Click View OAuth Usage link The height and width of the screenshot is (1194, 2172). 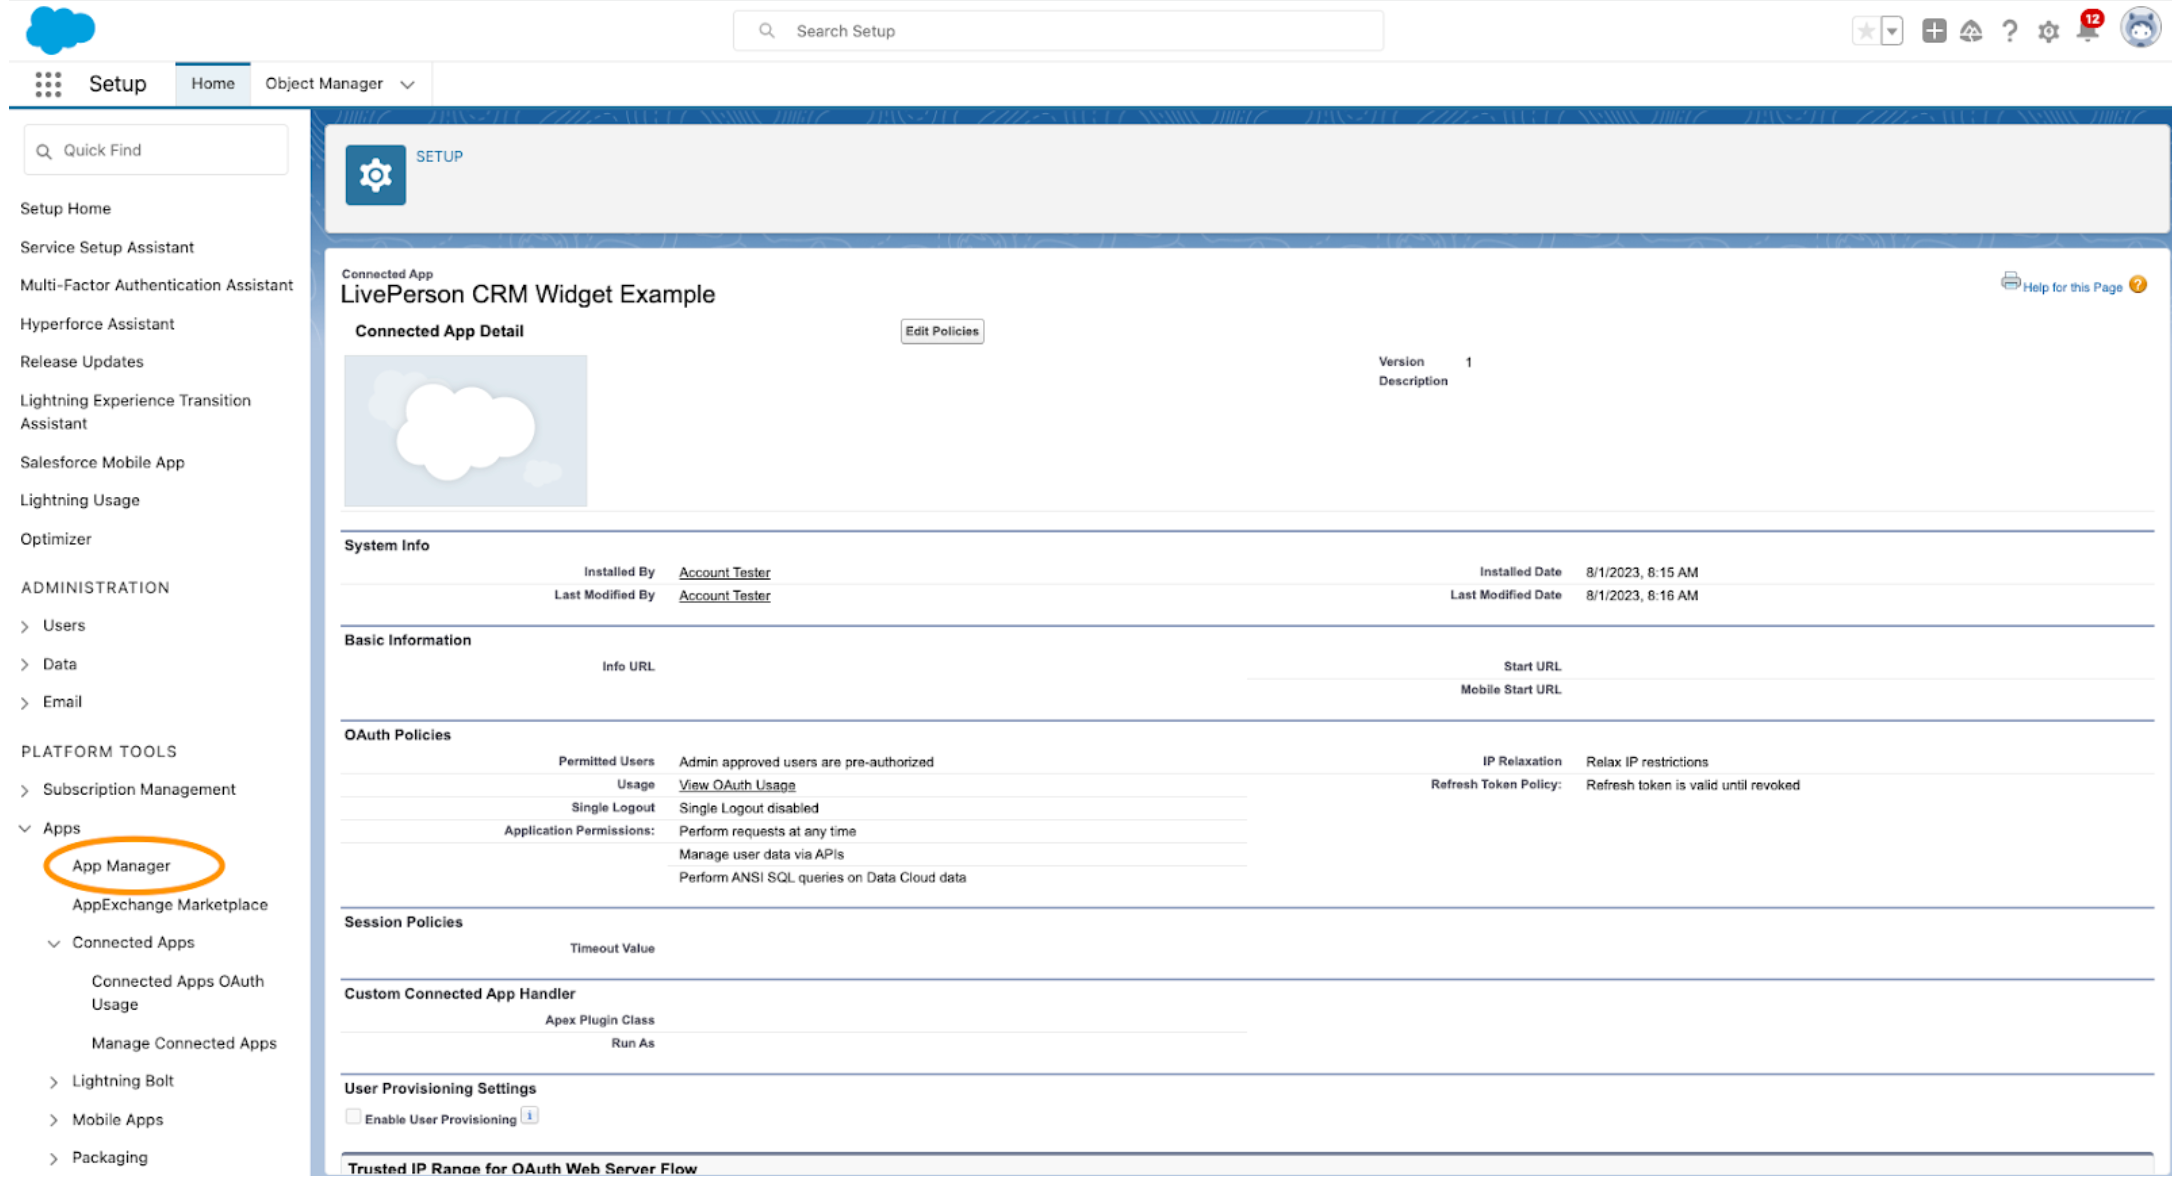737,786
